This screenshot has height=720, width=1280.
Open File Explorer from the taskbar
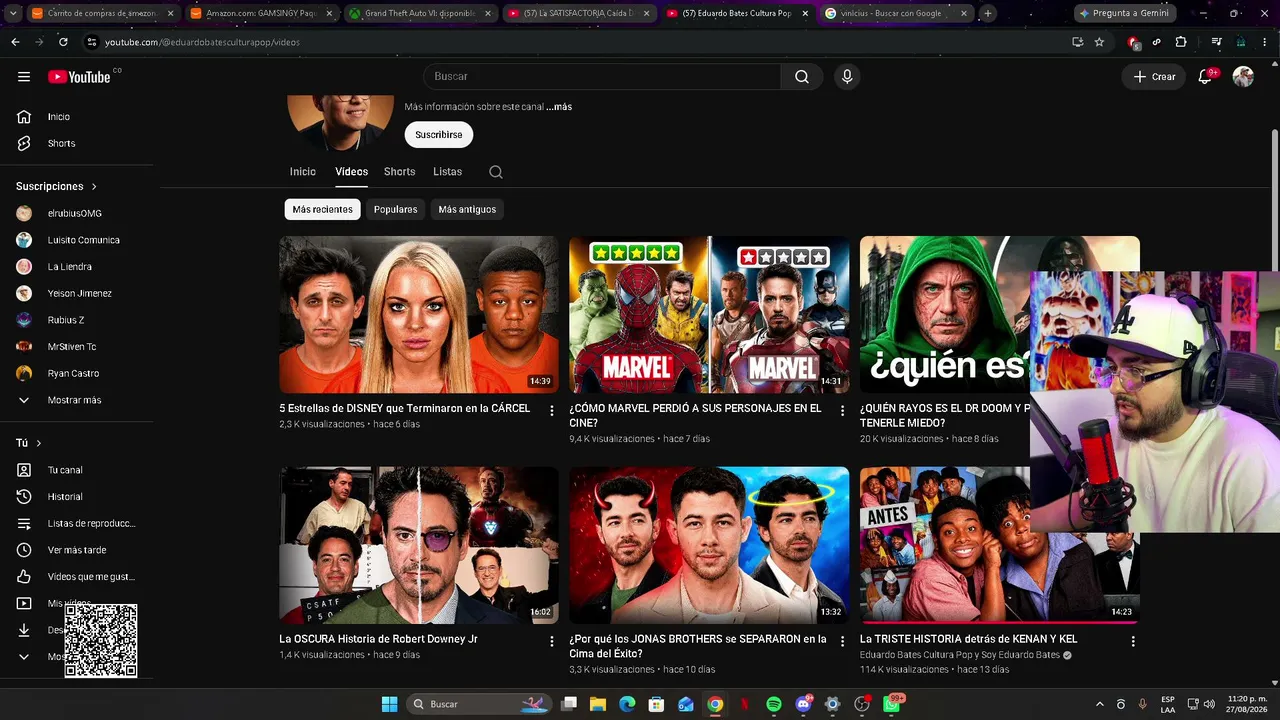(x=598, y=704)
